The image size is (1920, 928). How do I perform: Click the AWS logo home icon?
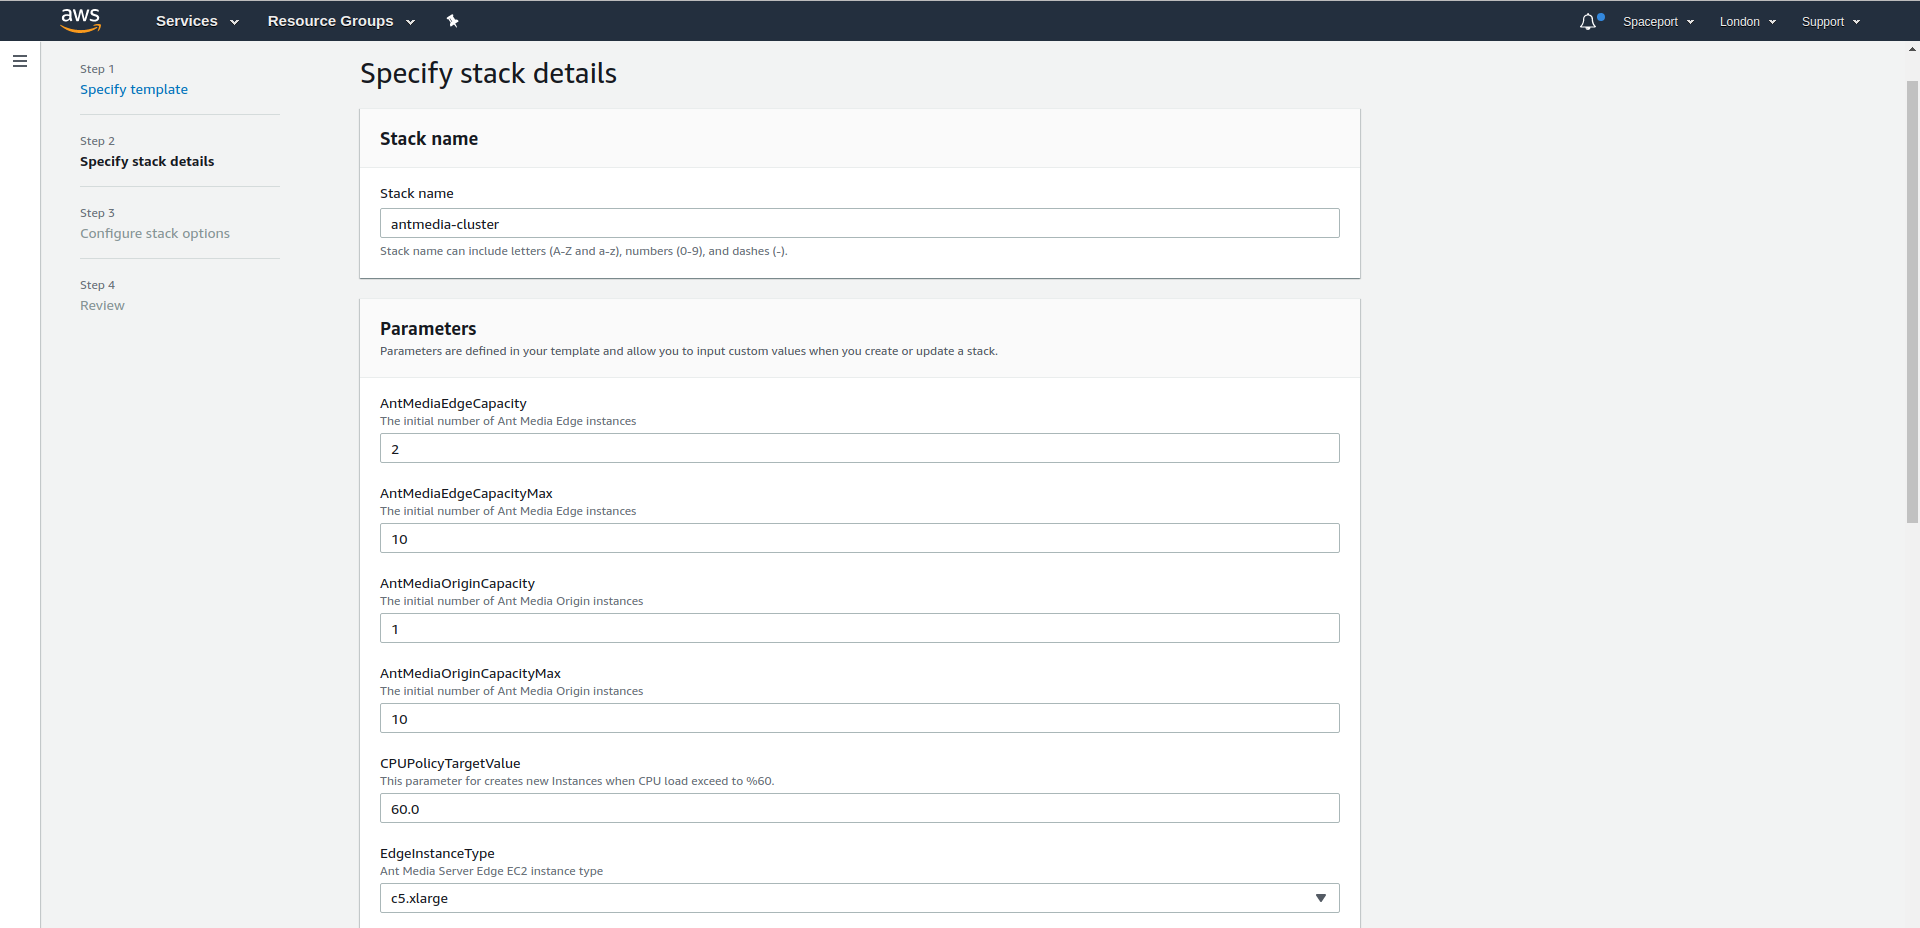pos(80,20)
